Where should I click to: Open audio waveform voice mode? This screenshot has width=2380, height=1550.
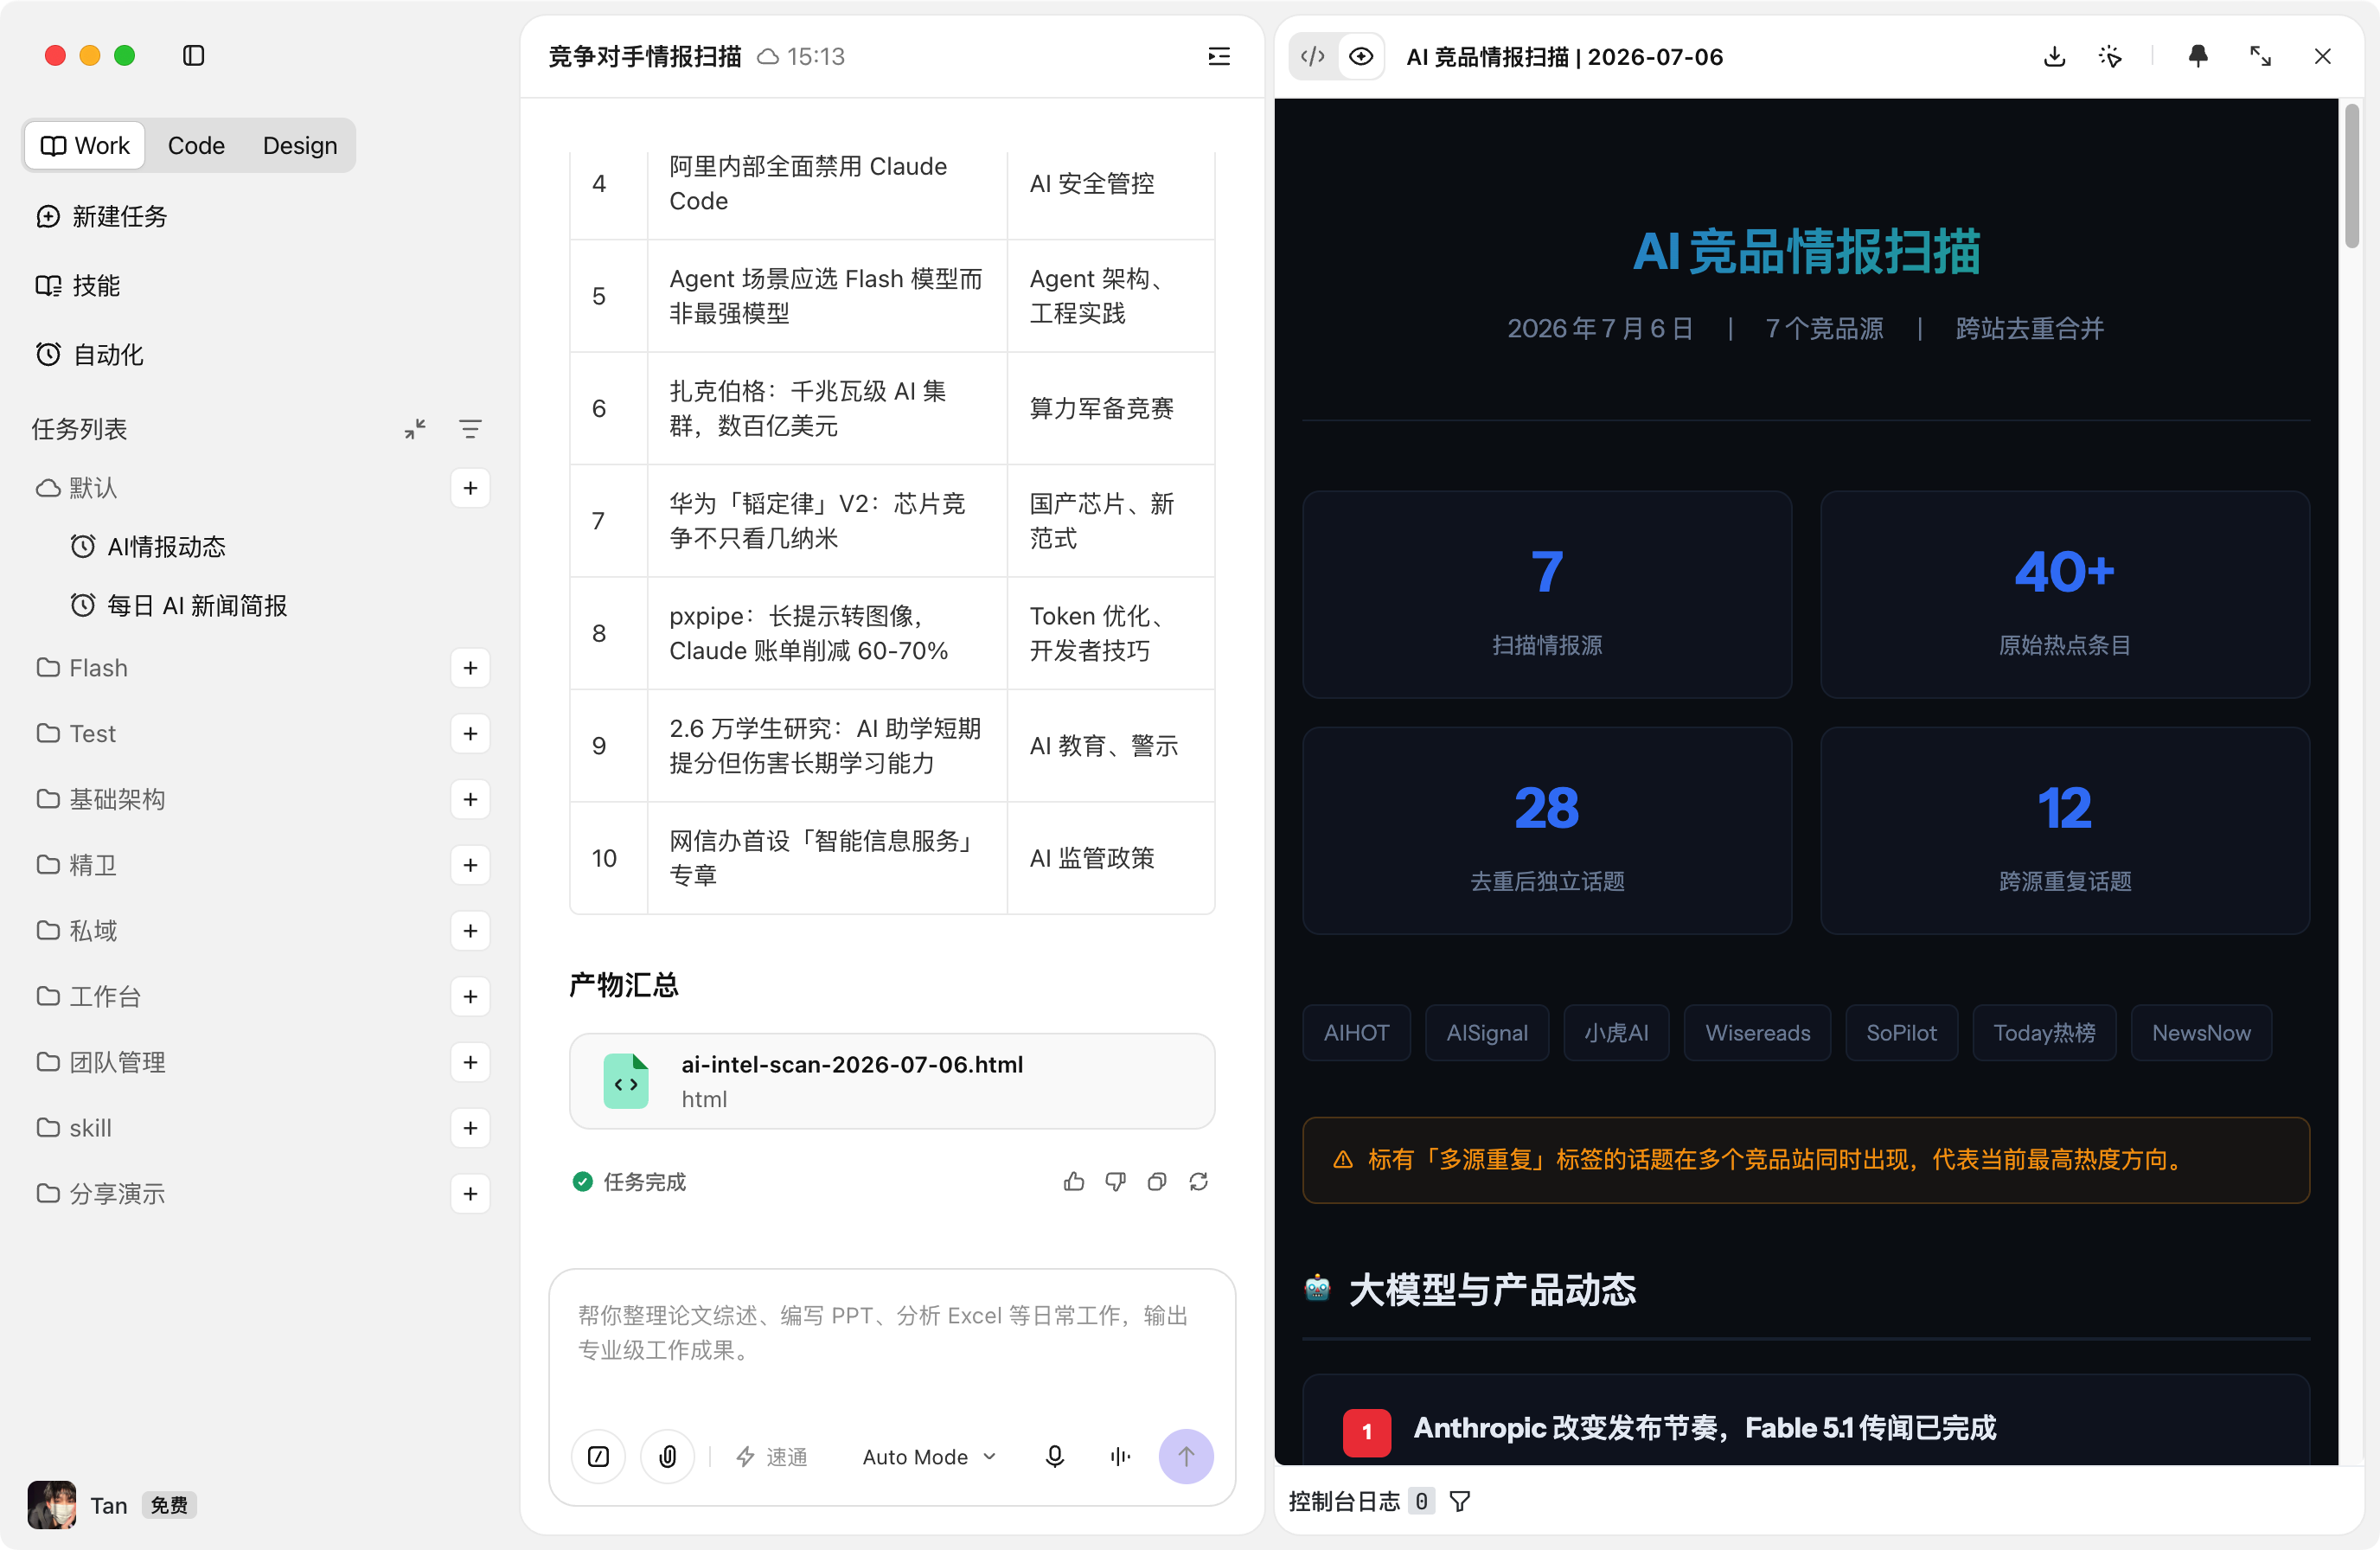[x=1120, y=1457]
